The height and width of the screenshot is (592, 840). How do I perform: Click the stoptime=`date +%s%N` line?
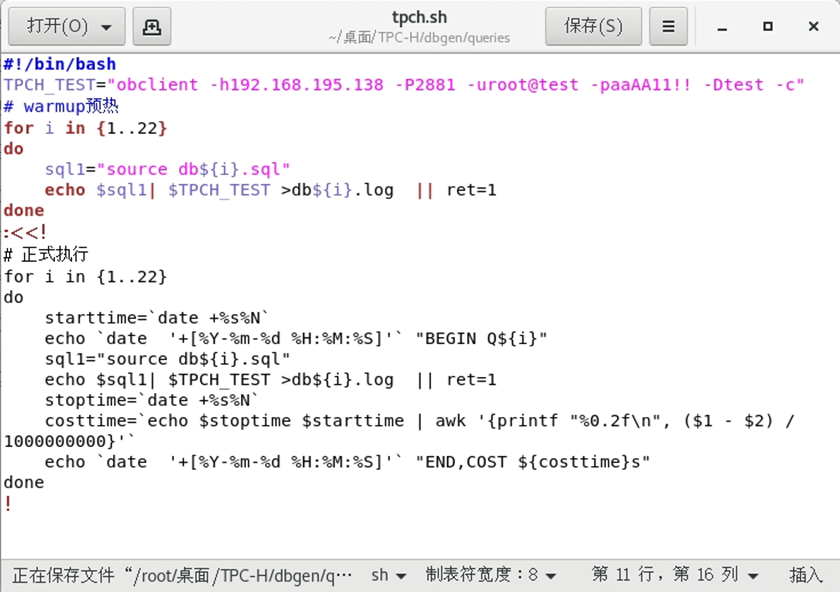pyautogui.click(x=152, y=400)
